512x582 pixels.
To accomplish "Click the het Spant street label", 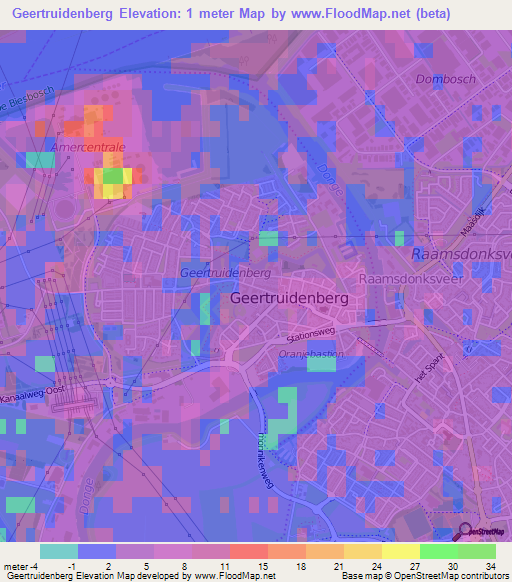I will coord(430,368).
